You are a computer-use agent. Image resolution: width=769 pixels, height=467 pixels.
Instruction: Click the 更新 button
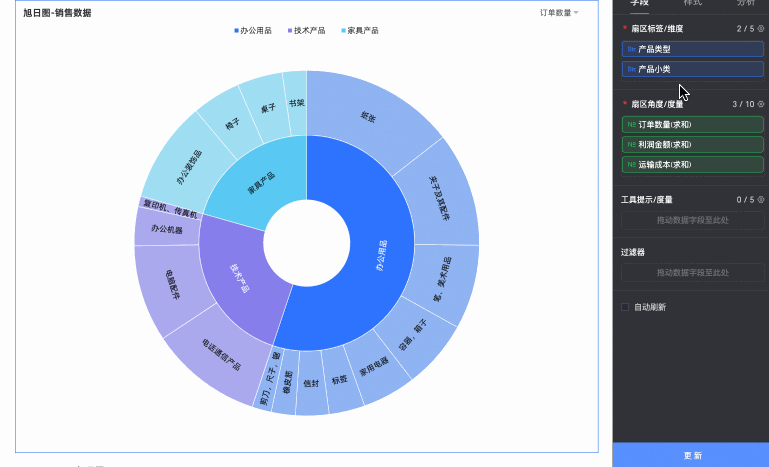(x=691, y=455)
